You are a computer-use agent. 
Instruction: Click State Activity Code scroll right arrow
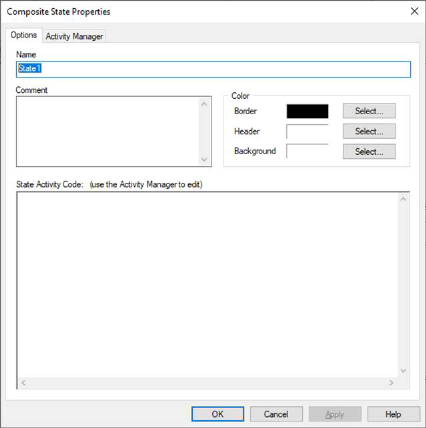[391, 383]
